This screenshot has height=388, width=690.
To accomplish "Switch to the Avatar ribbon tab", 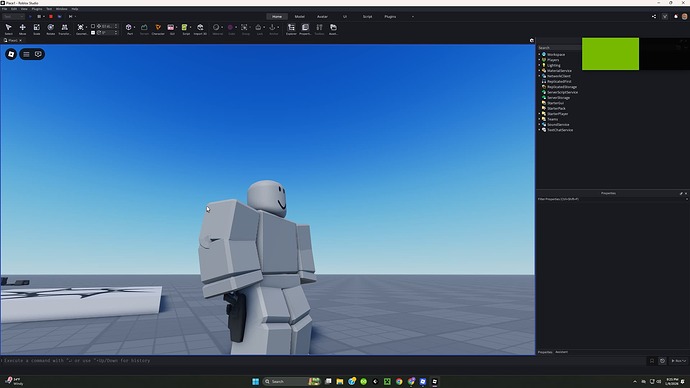I will click(322, 17).
